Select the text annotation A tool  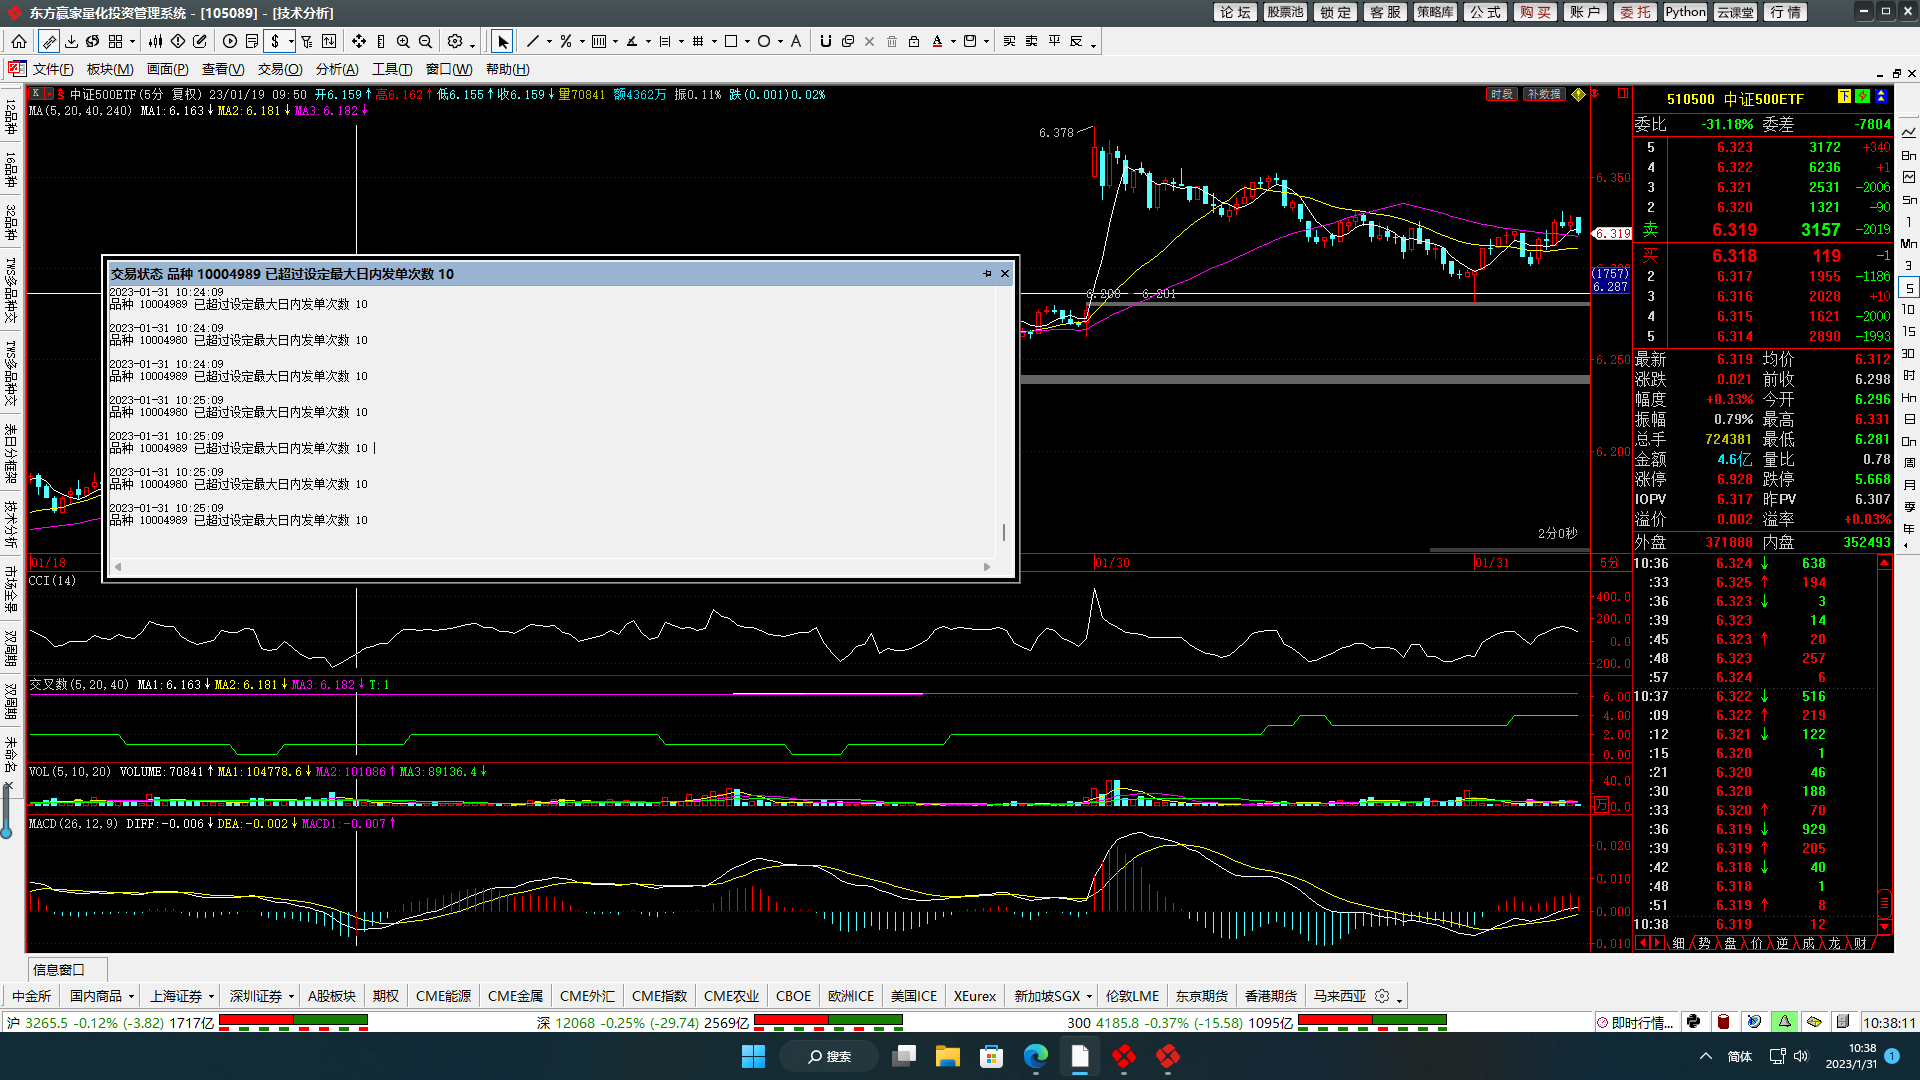[796, 41]
